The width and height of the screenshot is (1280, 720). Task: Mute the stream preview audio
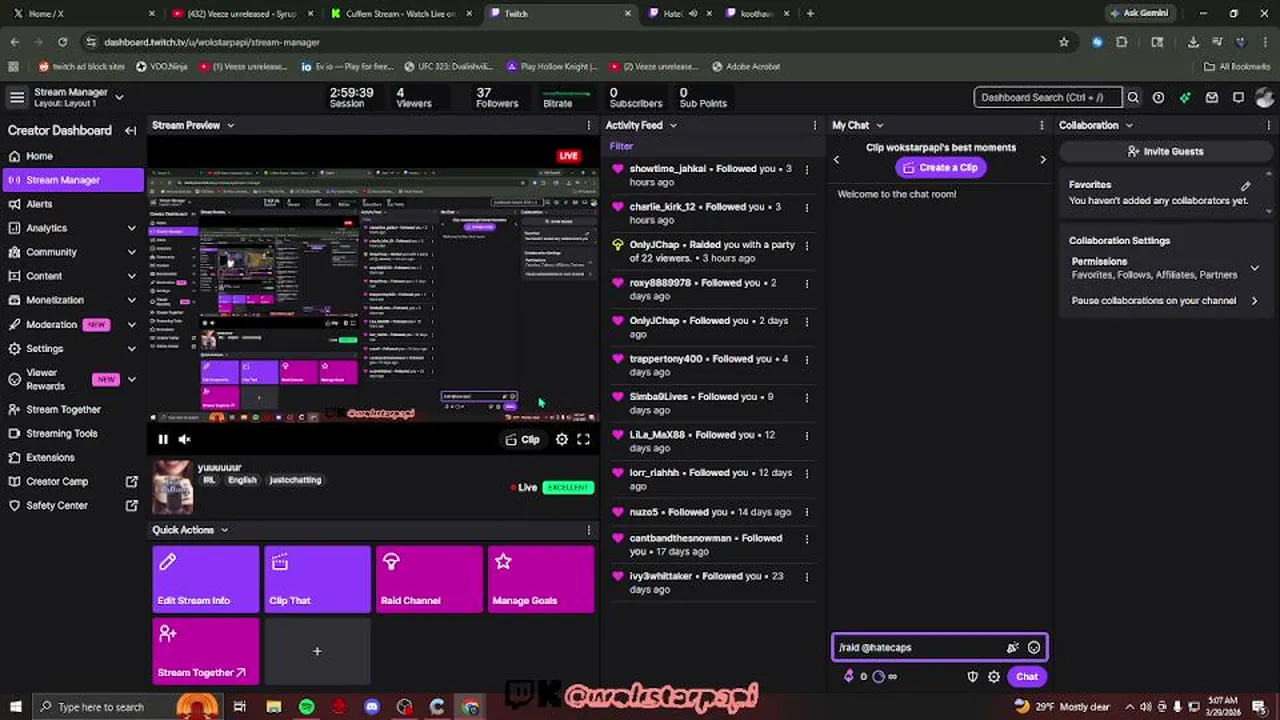click(x=184, y=439)
